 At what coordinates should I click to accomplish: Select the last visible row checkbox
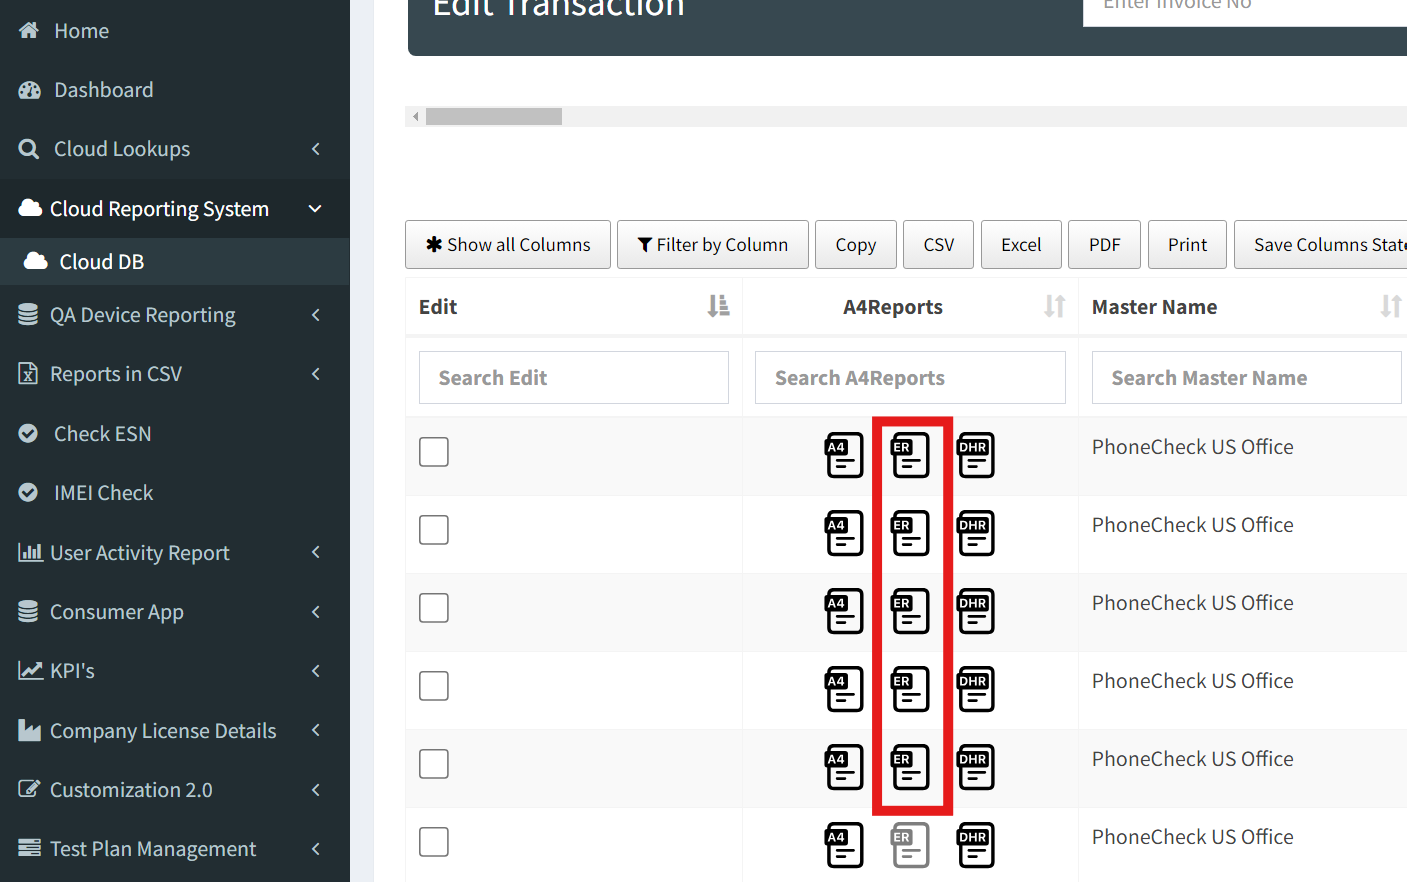434,842
